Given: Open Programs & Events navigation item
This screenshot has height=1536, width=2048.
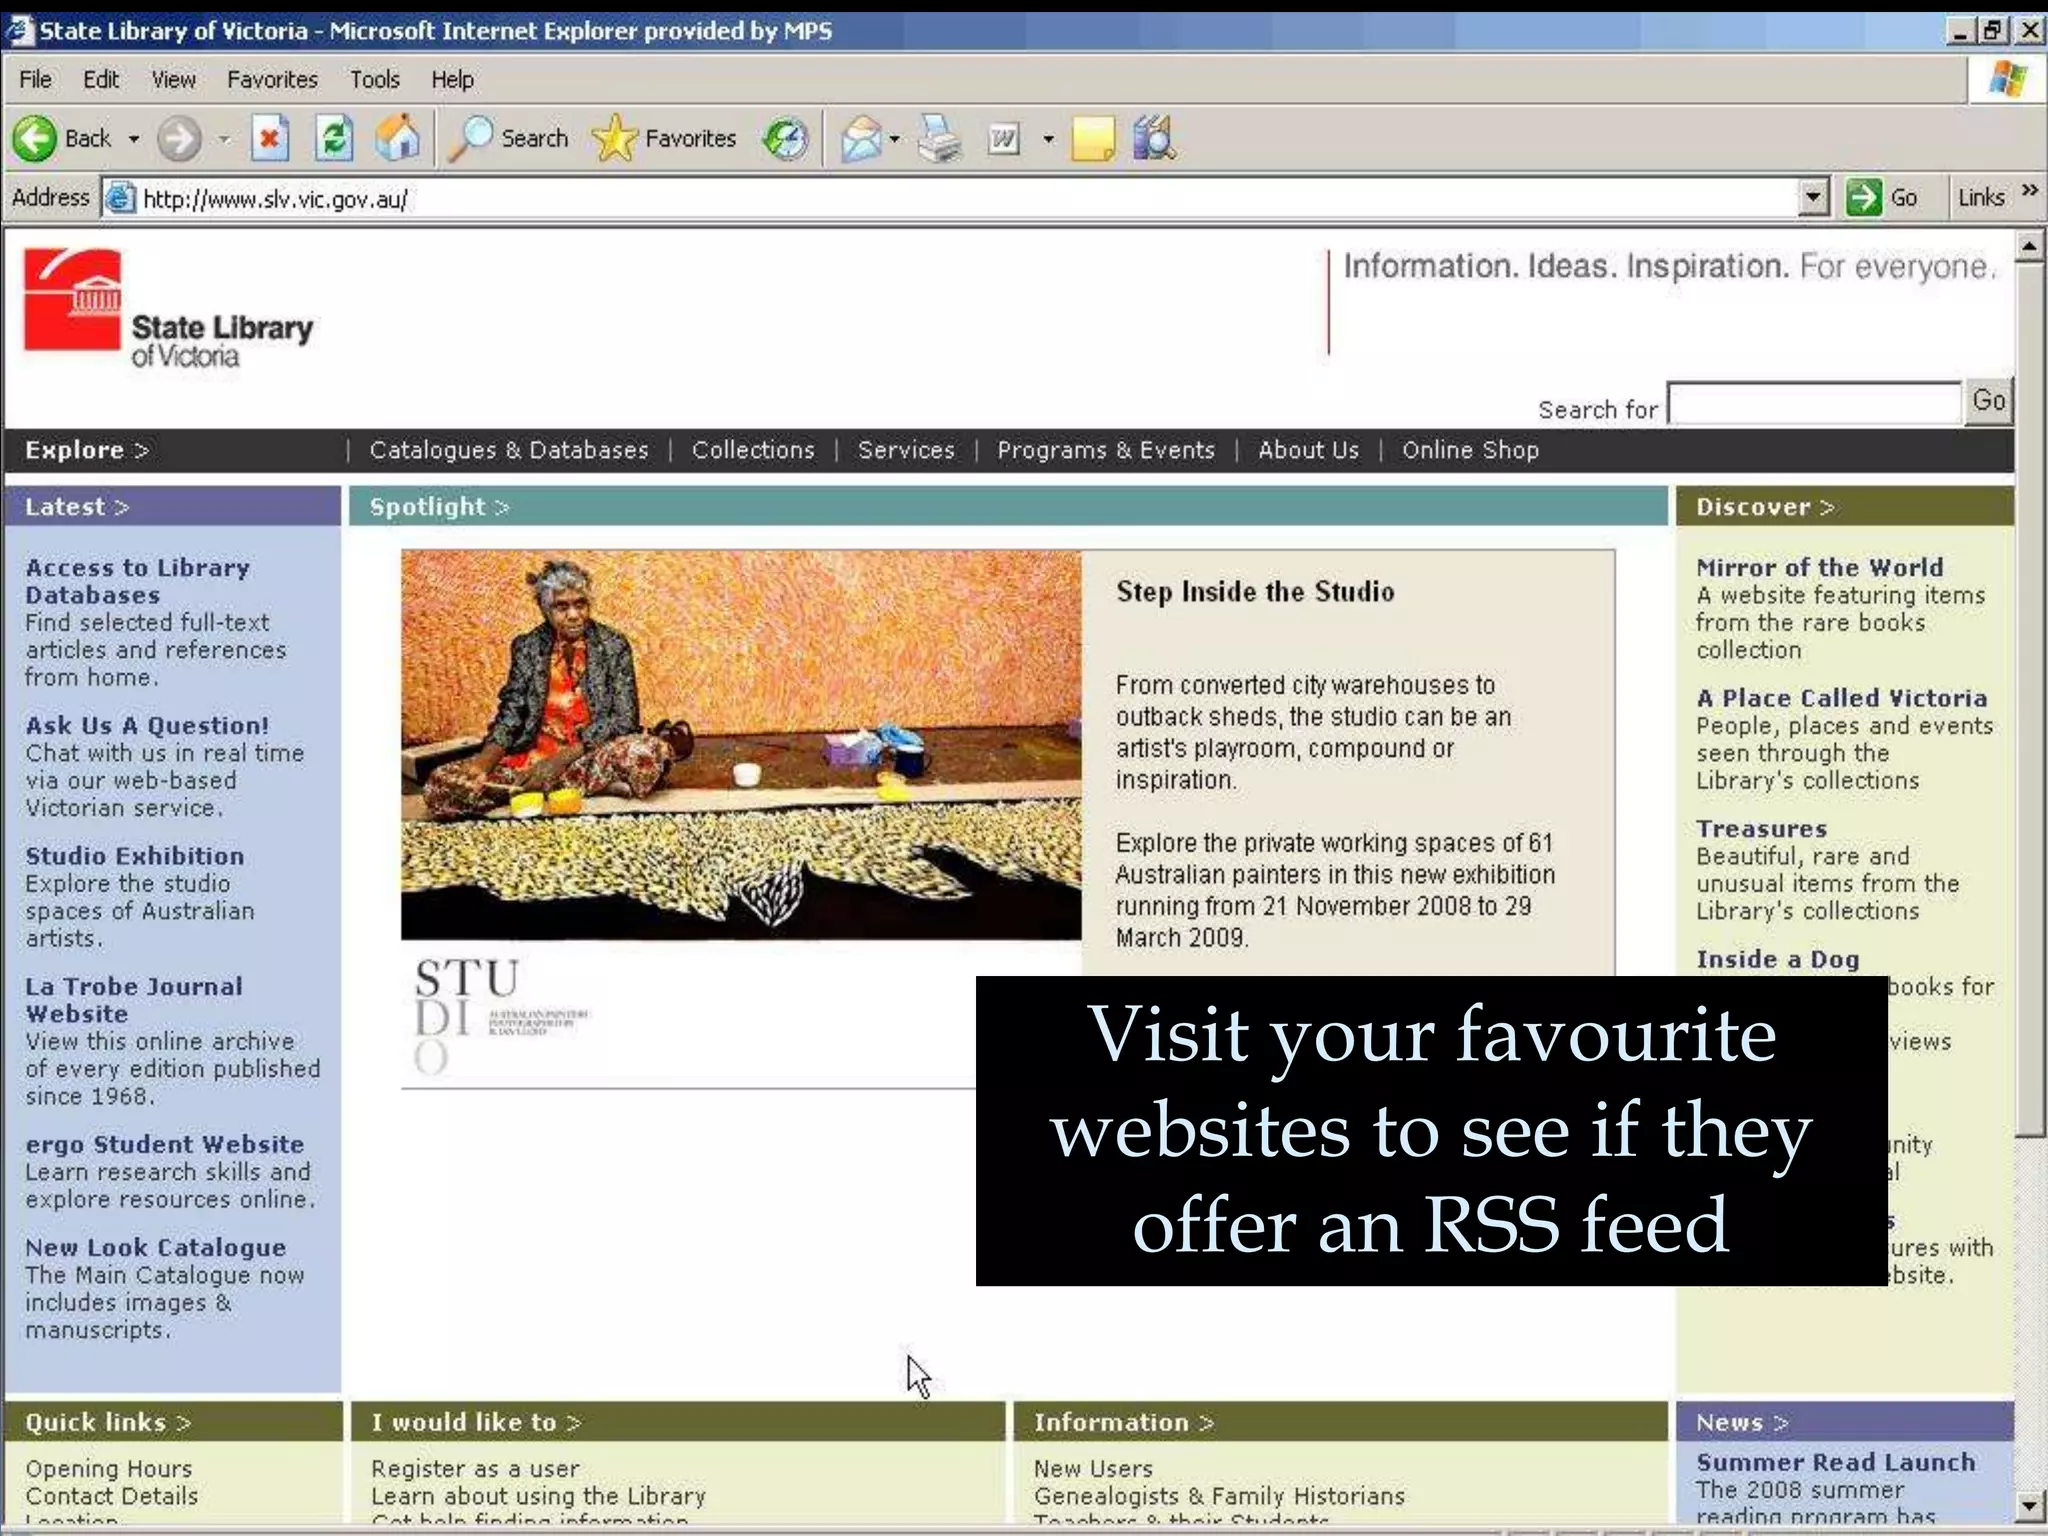Looking at the screenshot, I should click(1106, 450).
